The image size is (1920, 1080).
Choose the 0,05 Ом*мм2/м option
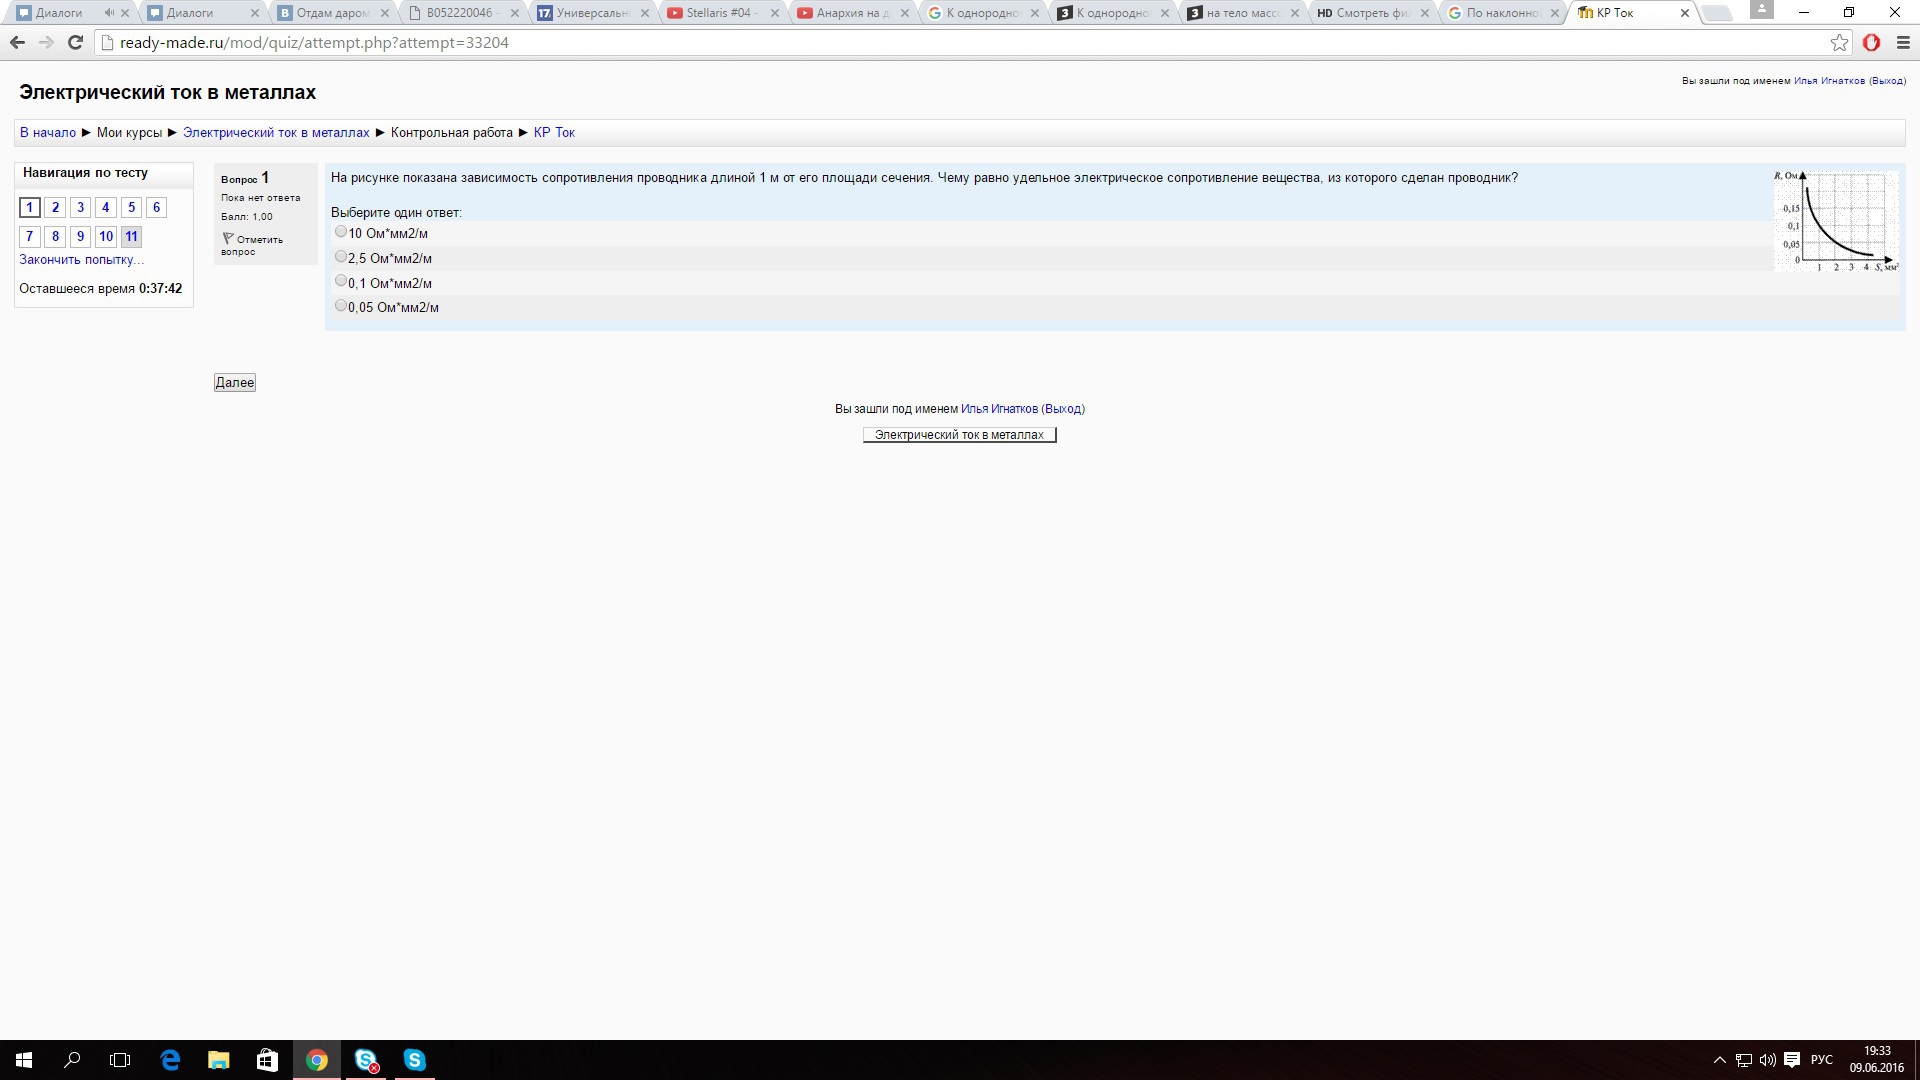[341, 306]
